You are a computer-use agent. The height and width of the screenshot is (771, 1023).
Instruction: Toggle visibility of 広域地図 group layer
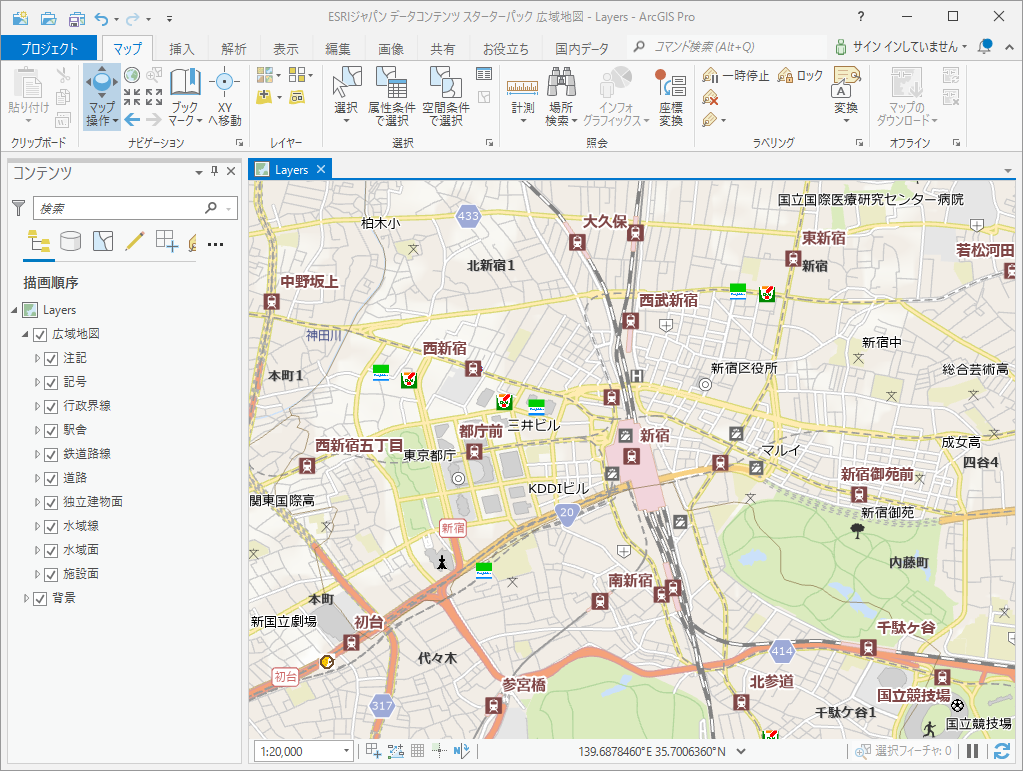click(x=40, y=335)
